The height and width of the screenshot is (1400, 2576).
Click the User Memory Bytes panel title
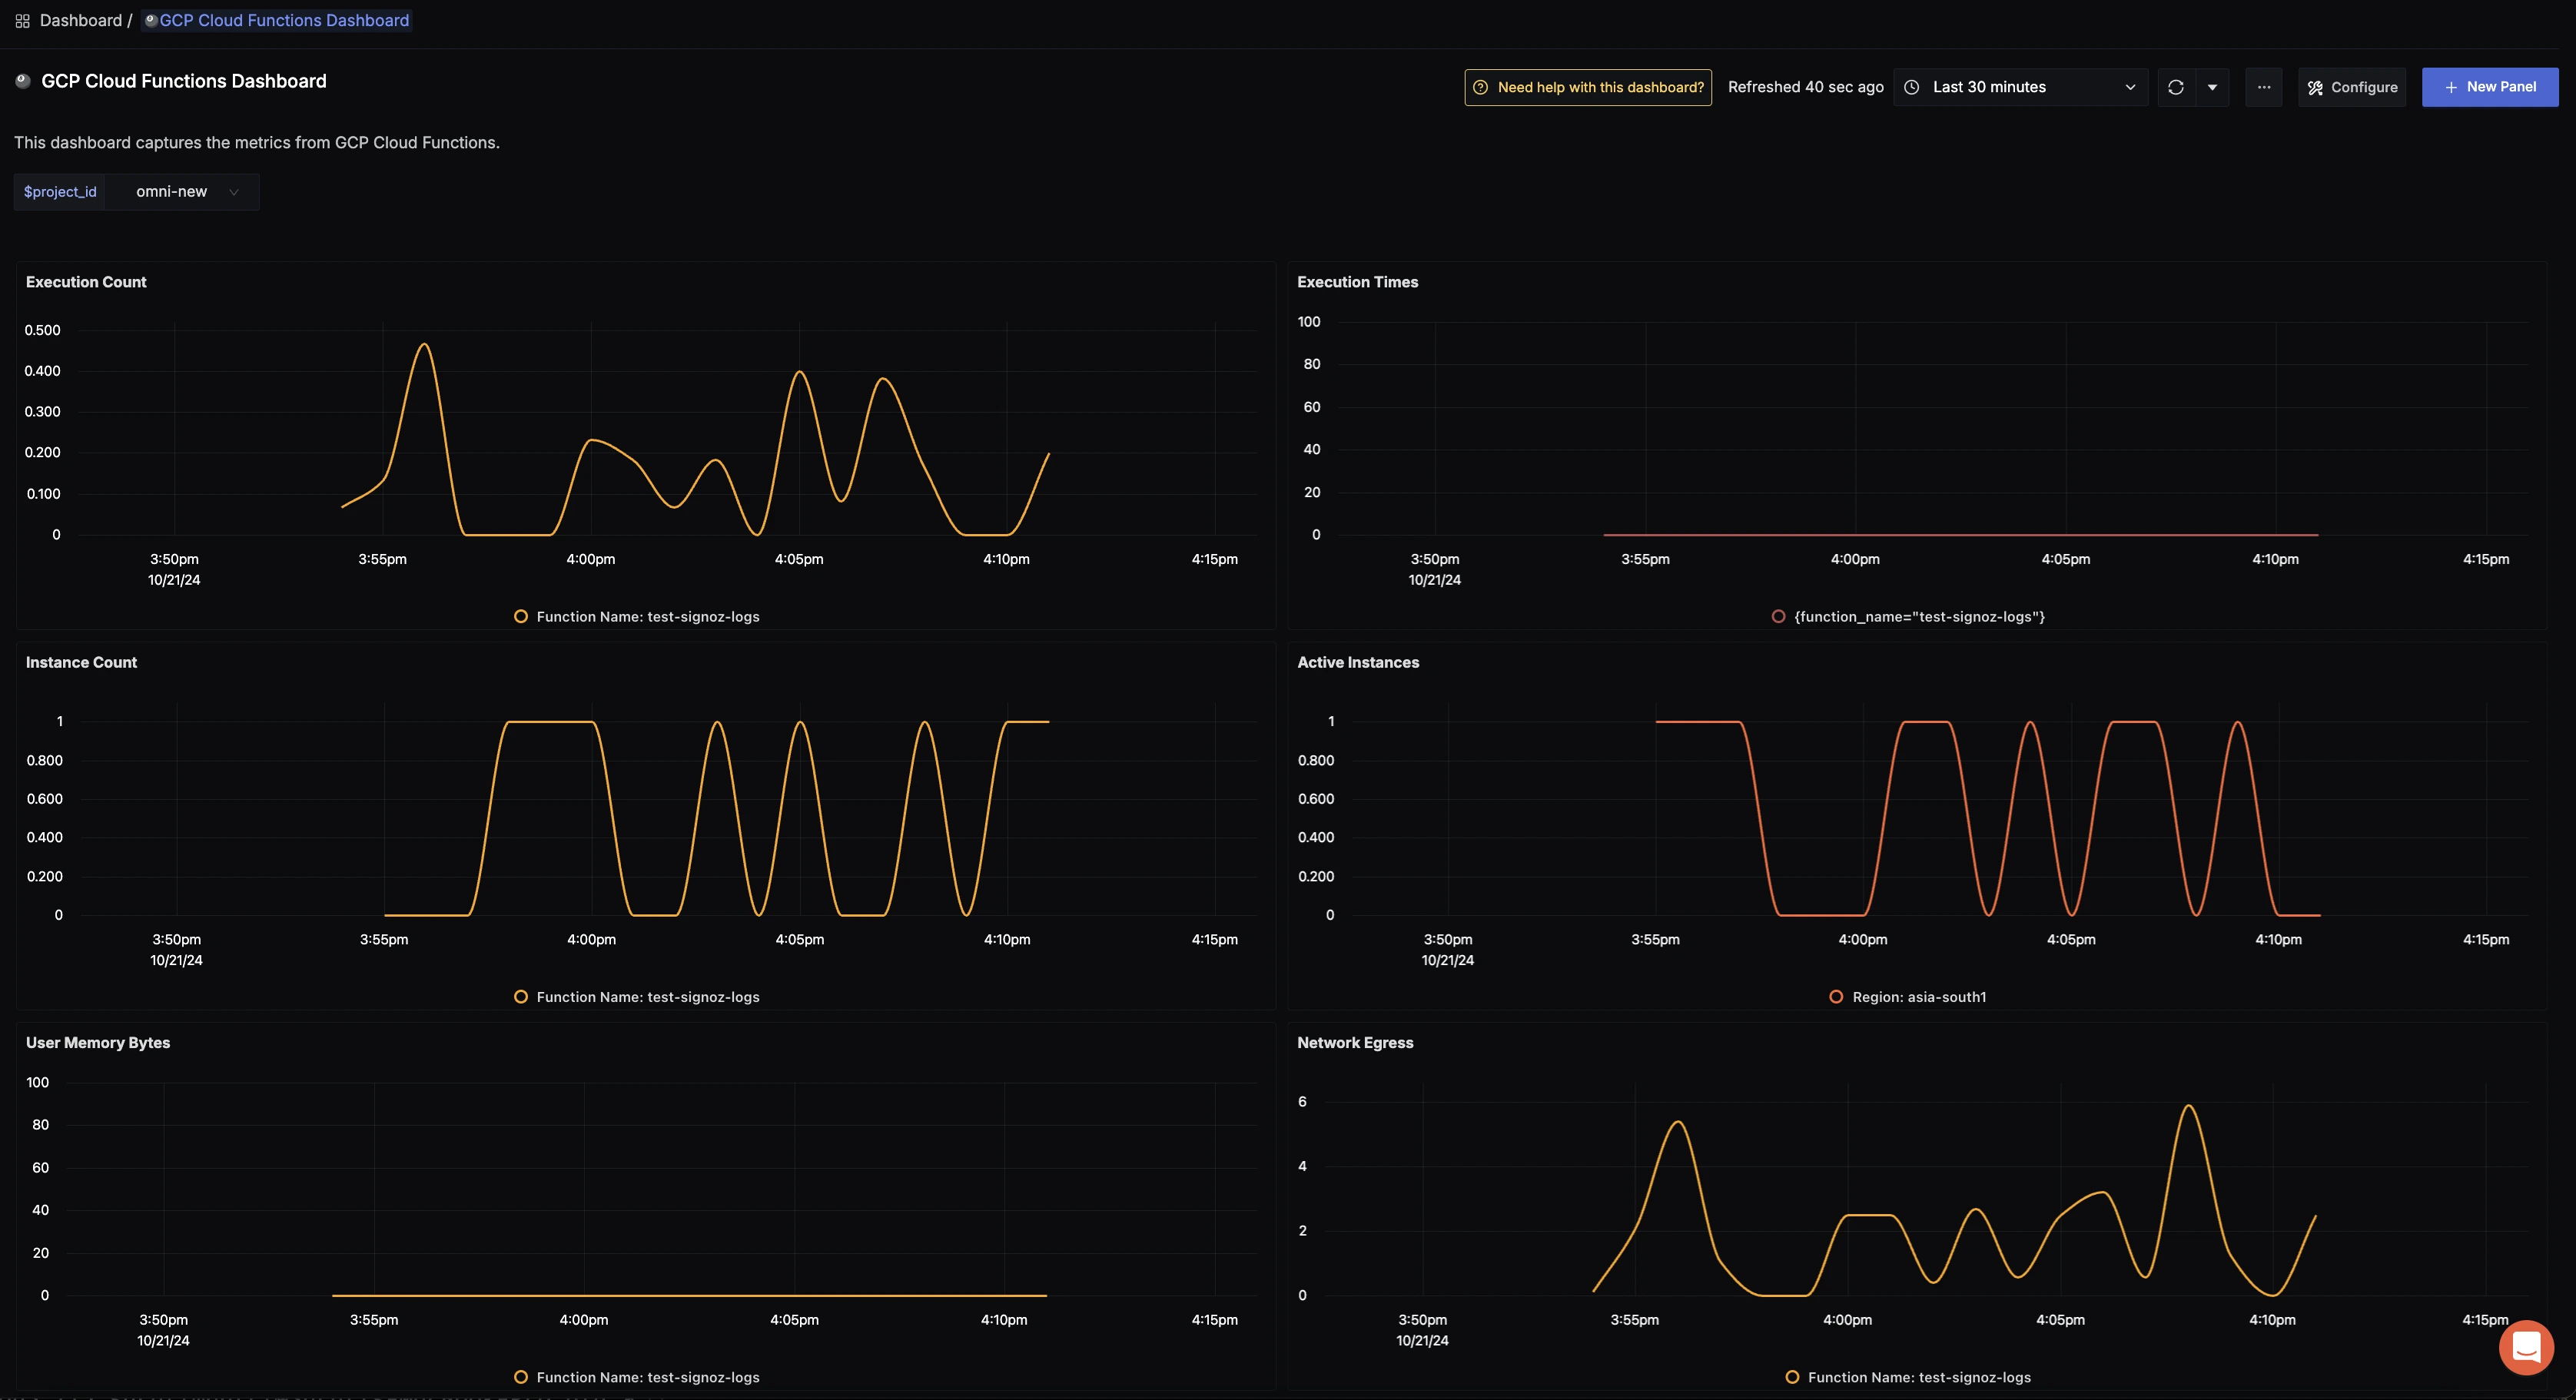(x=98, y=1043)
